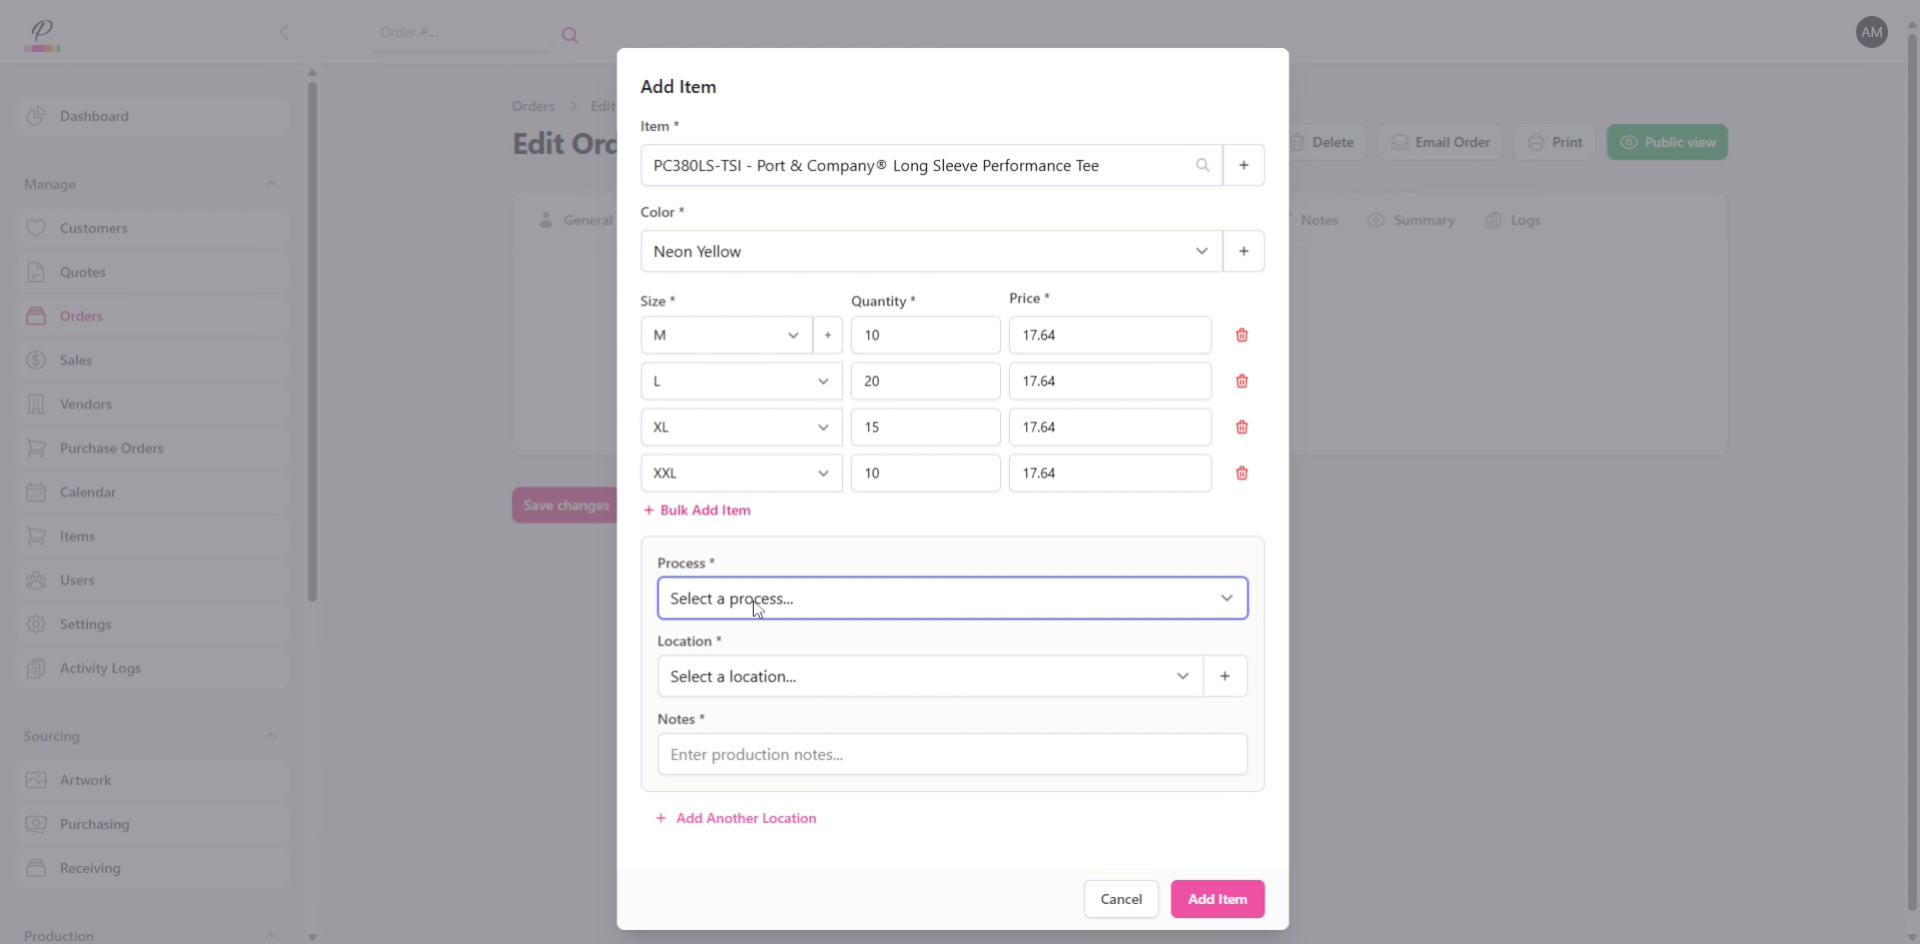The height and width of the screenshot is (944, 1920).
Task: Click the Bulk Add Item link
Action: 697,510
